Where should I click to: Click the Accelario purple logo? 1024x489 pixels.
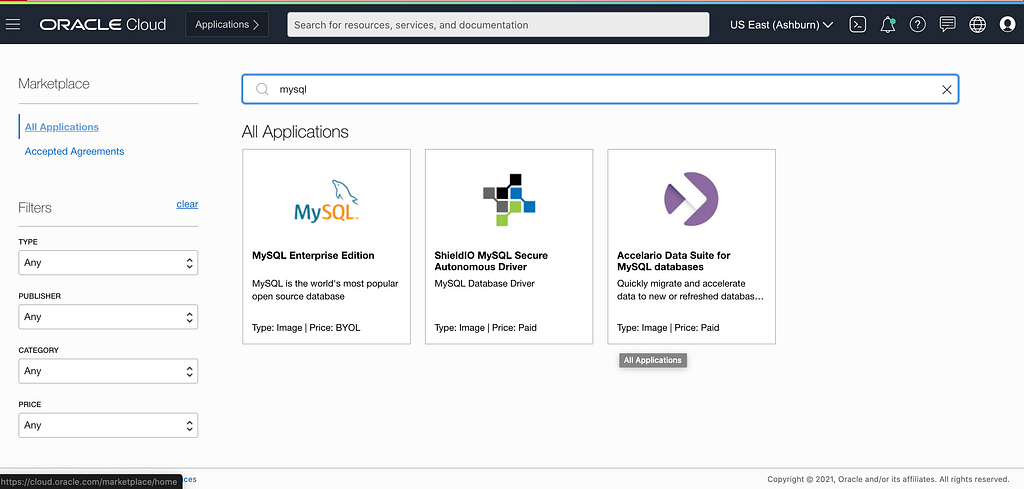[691, 199]
